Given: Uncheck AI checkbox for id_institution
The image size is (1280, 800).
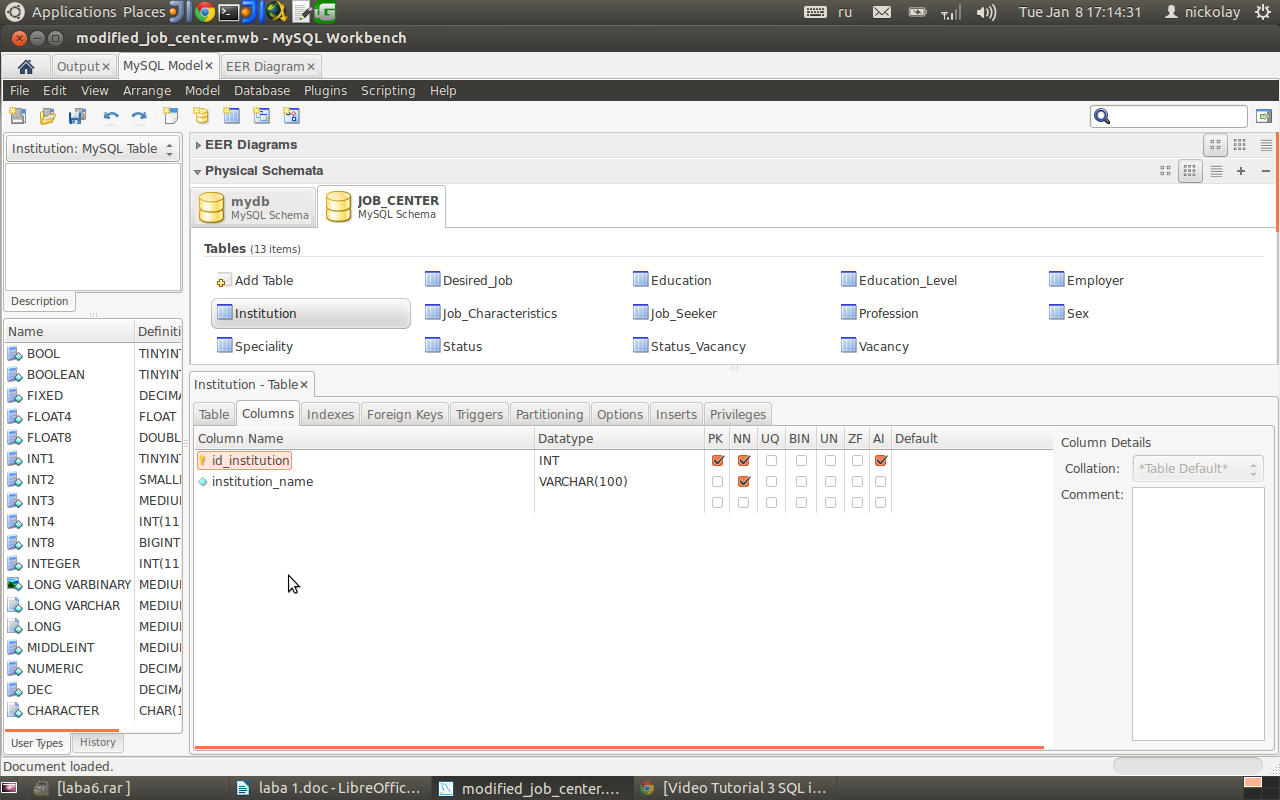Looking at the screenshot, I should coord(880,461).
